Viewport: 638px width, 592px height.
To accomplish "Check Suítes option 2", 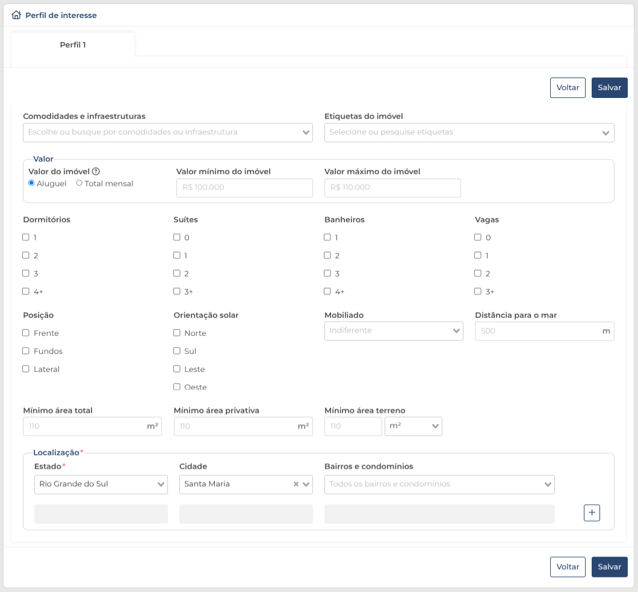I will pos(177,273).
